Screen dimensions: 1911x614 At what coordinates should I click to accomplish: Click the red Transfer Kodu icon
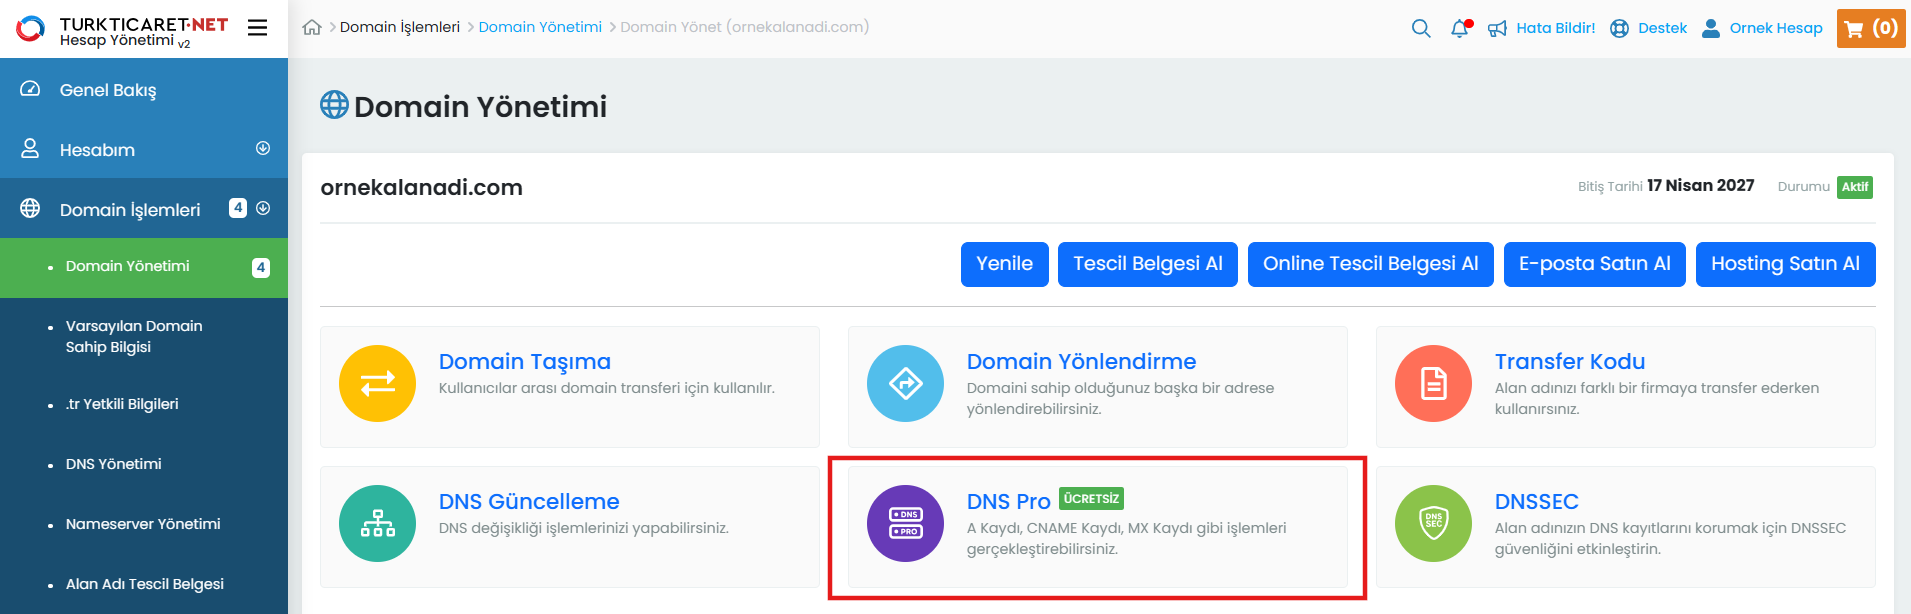[x=1433, y=383]
